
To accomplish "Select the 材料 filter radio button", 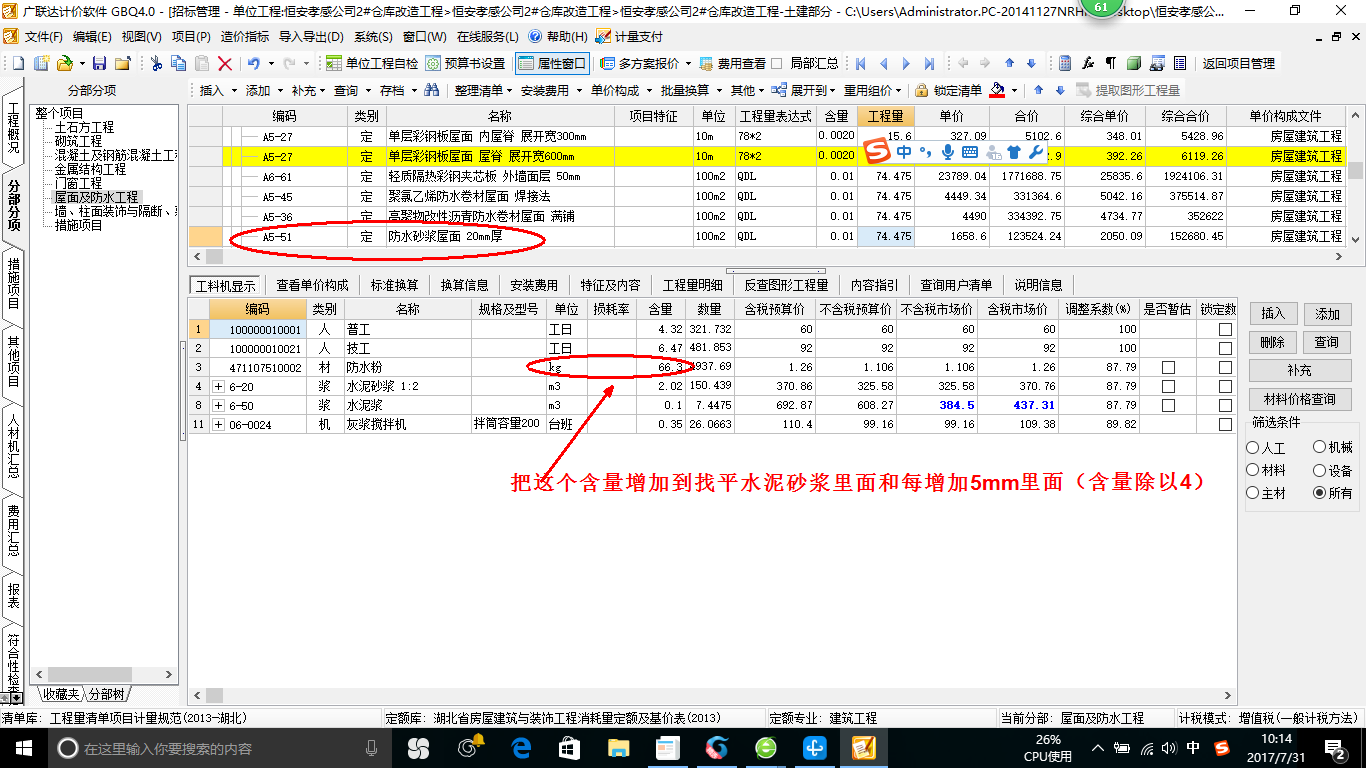I will (x=1253, y=470).
